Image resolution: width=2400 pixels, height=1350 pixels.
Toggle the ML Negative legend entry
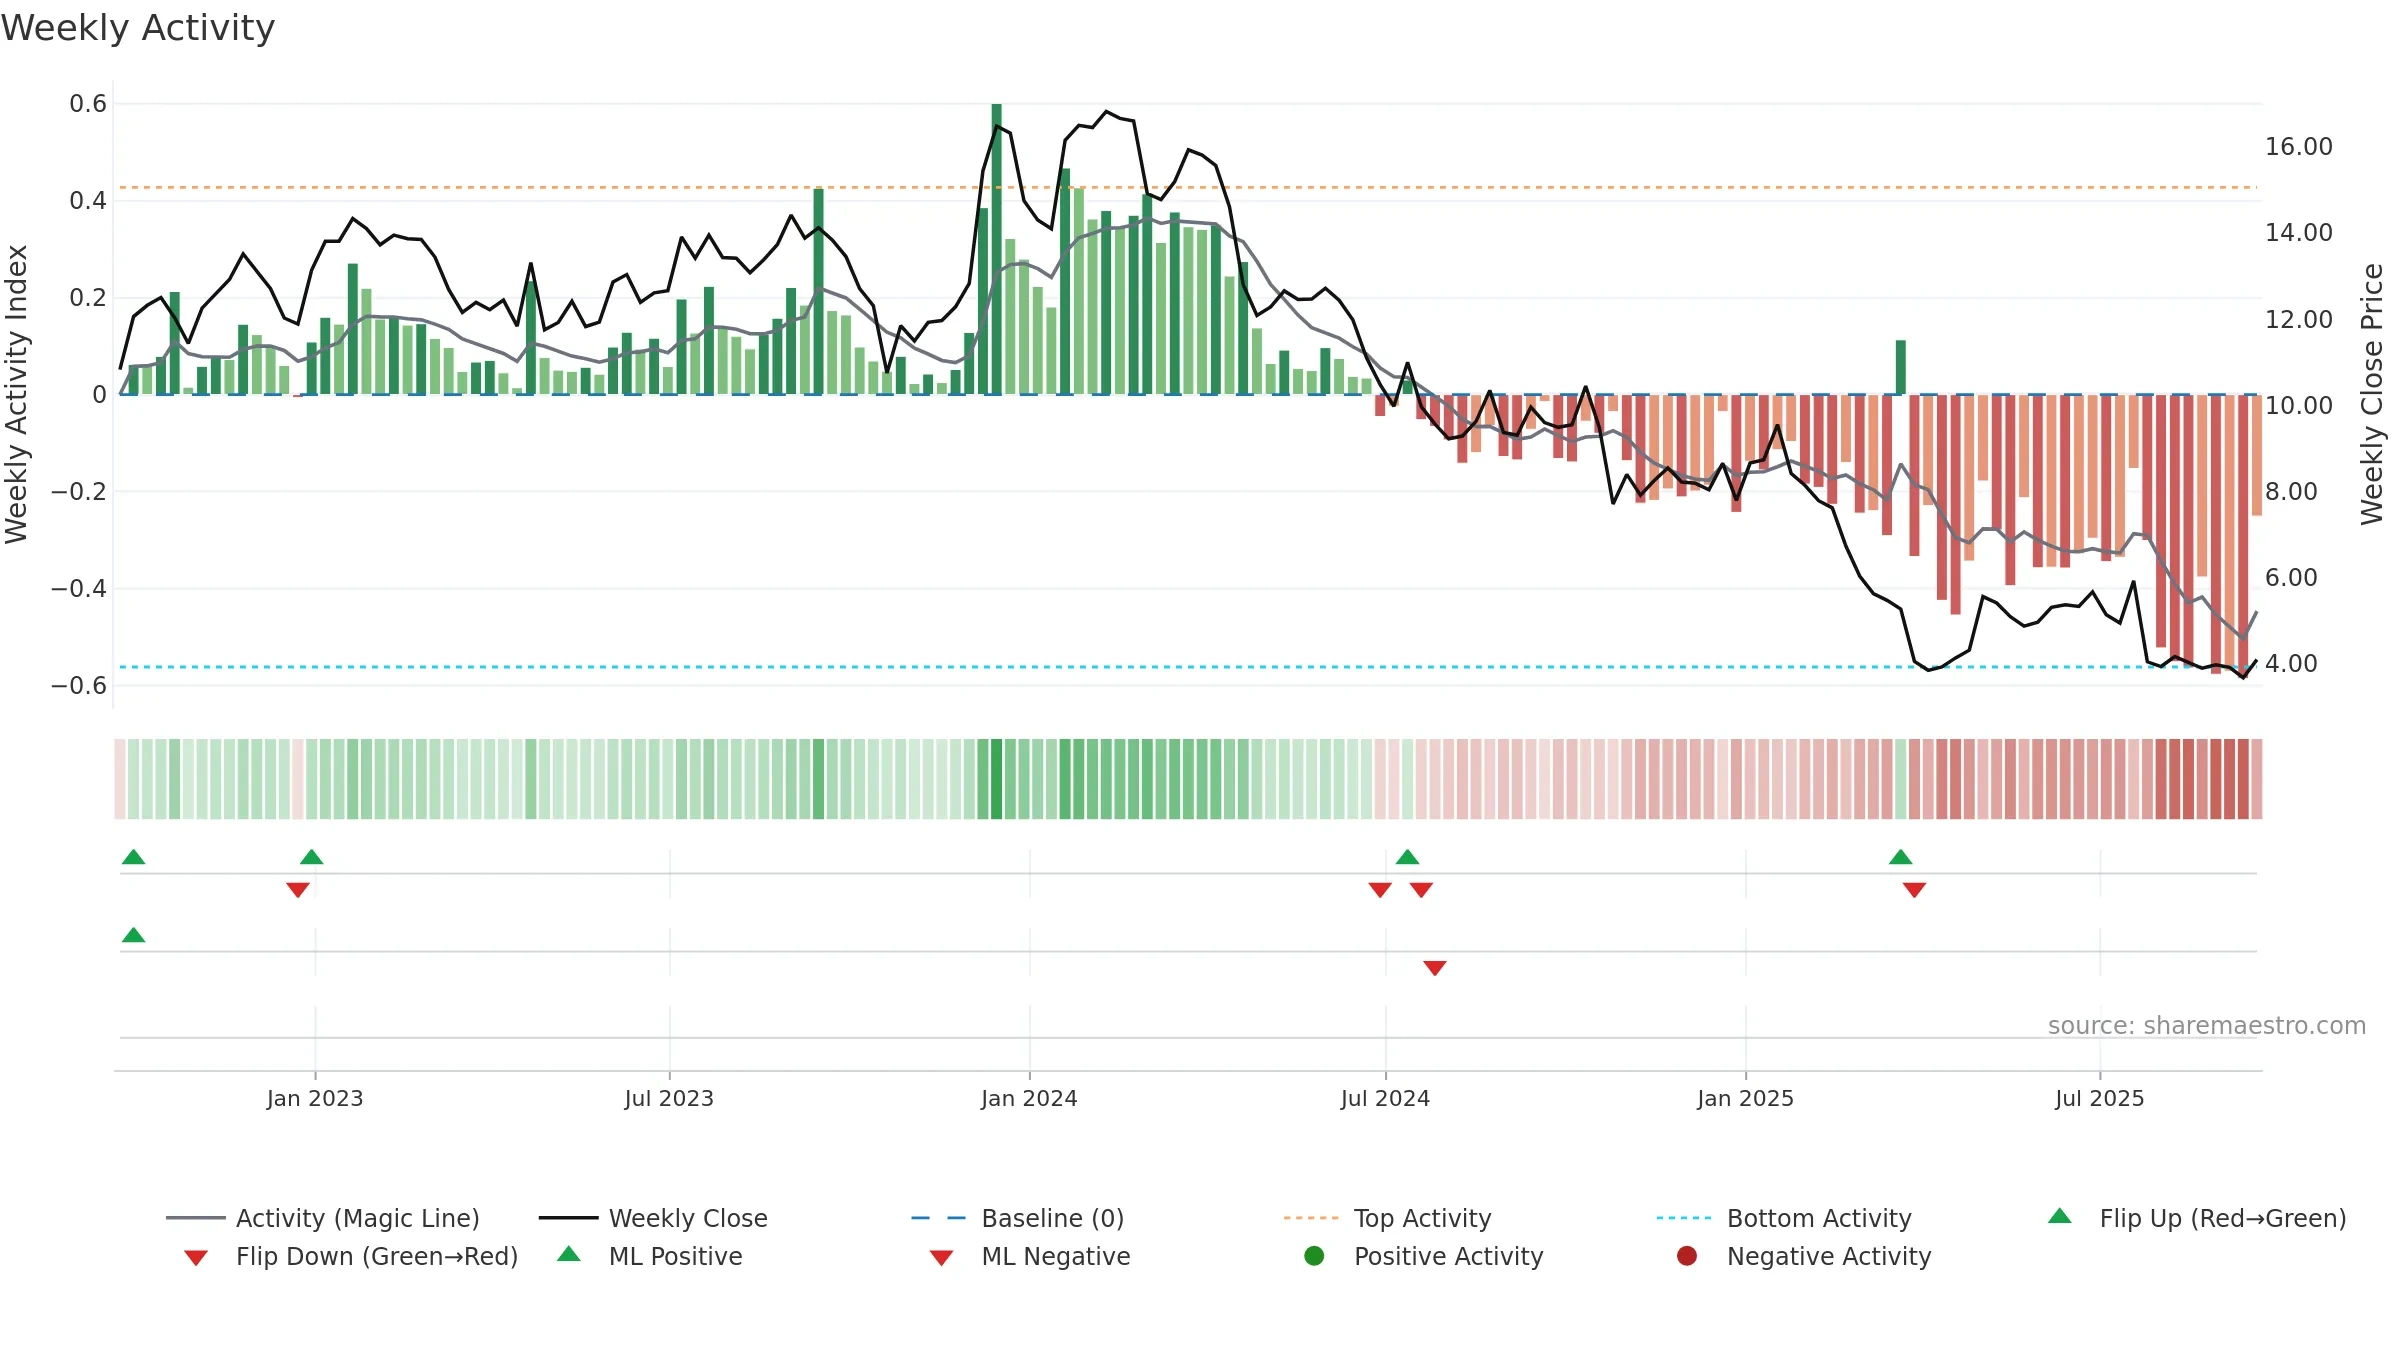tap(1030, 1256)
